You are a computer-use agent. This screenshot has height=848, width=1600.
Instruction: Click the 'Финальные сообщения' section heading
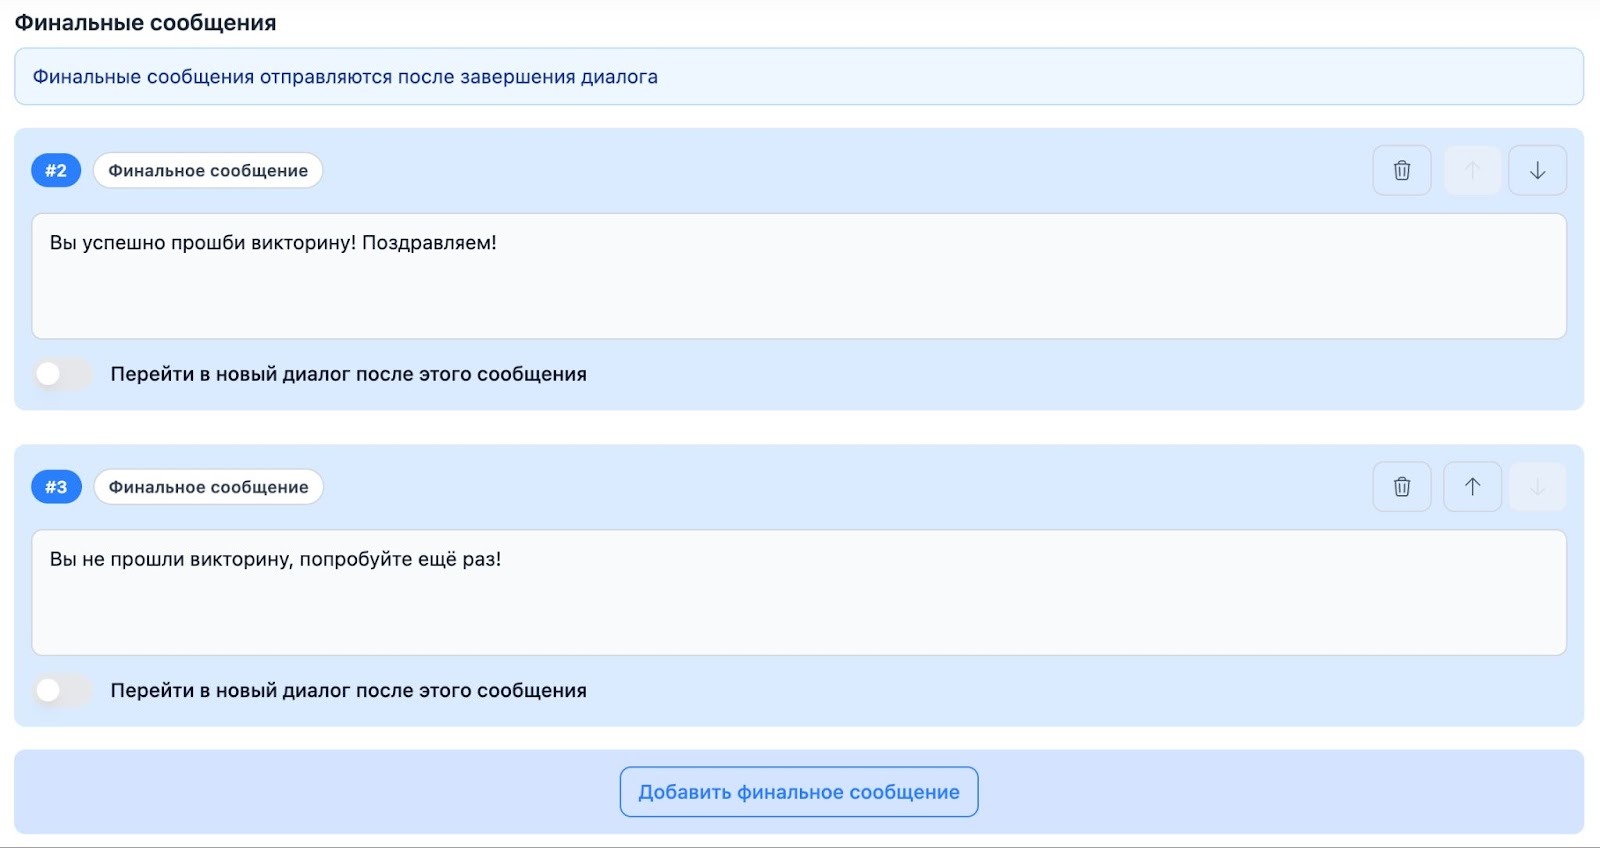tap(145, 23)
